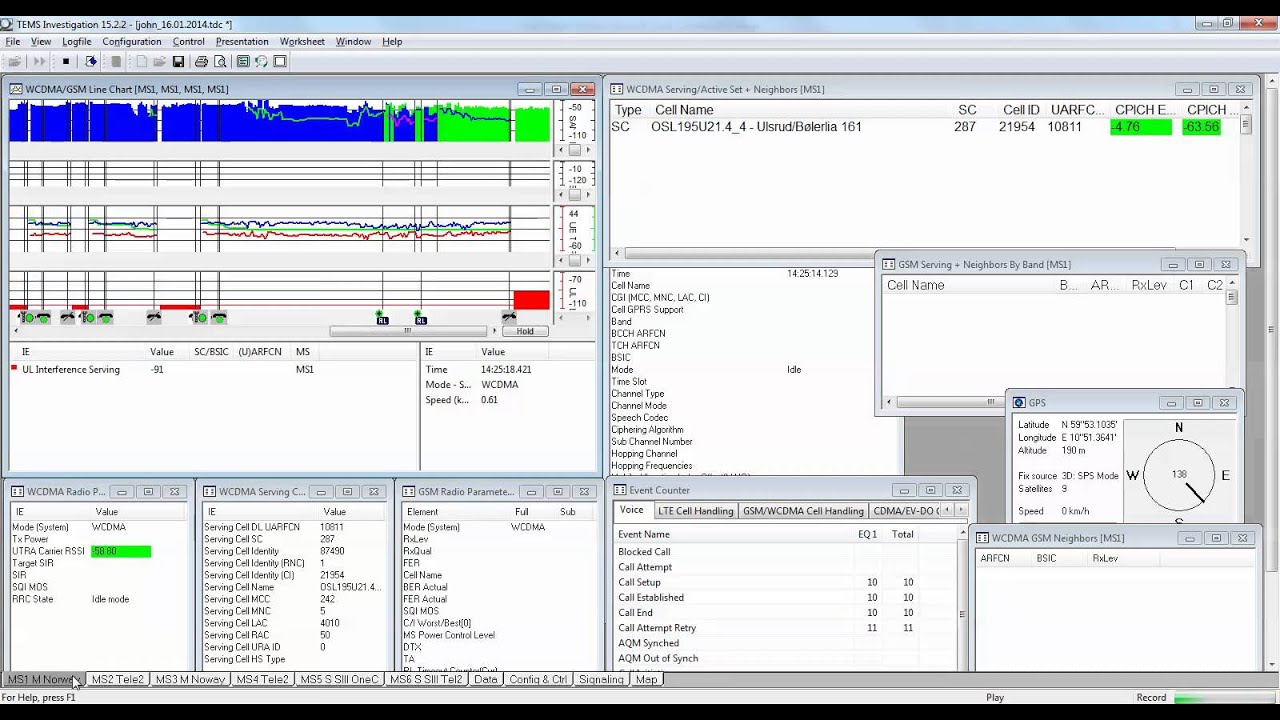Image resolution: width=1280 pixels, height=720 pixels.
Task: Select the Config & Ctrl worksheet tab
Action: tap(538, 680)
